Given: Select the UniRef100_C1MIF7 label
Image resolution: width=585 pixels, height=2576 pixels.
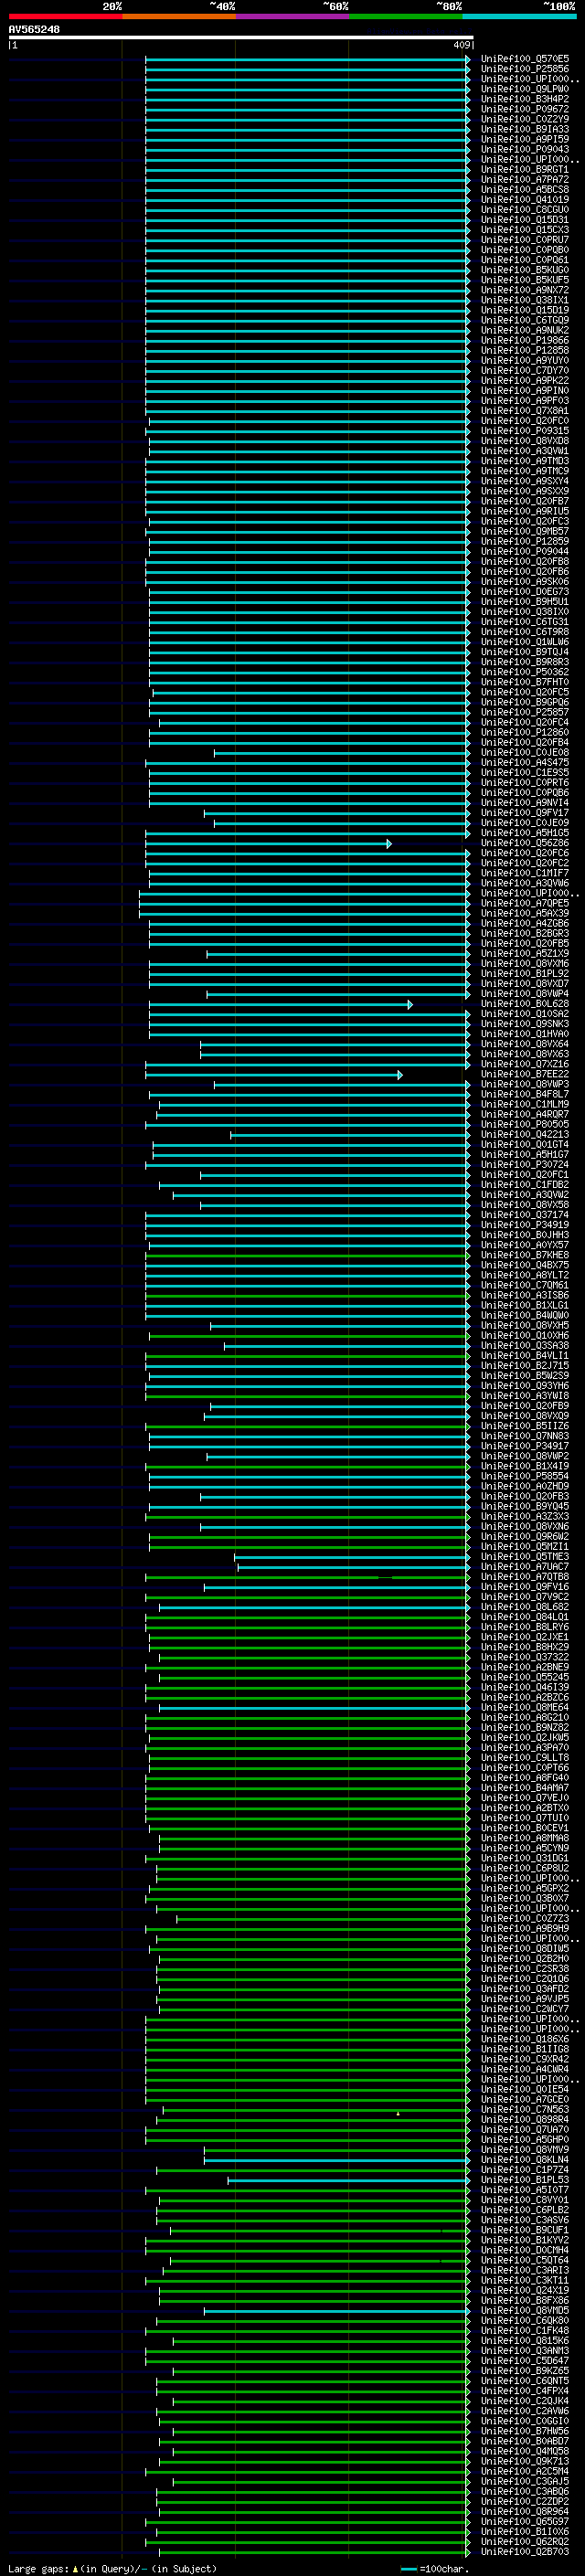Looking at the screenshot, I should 525,873.
